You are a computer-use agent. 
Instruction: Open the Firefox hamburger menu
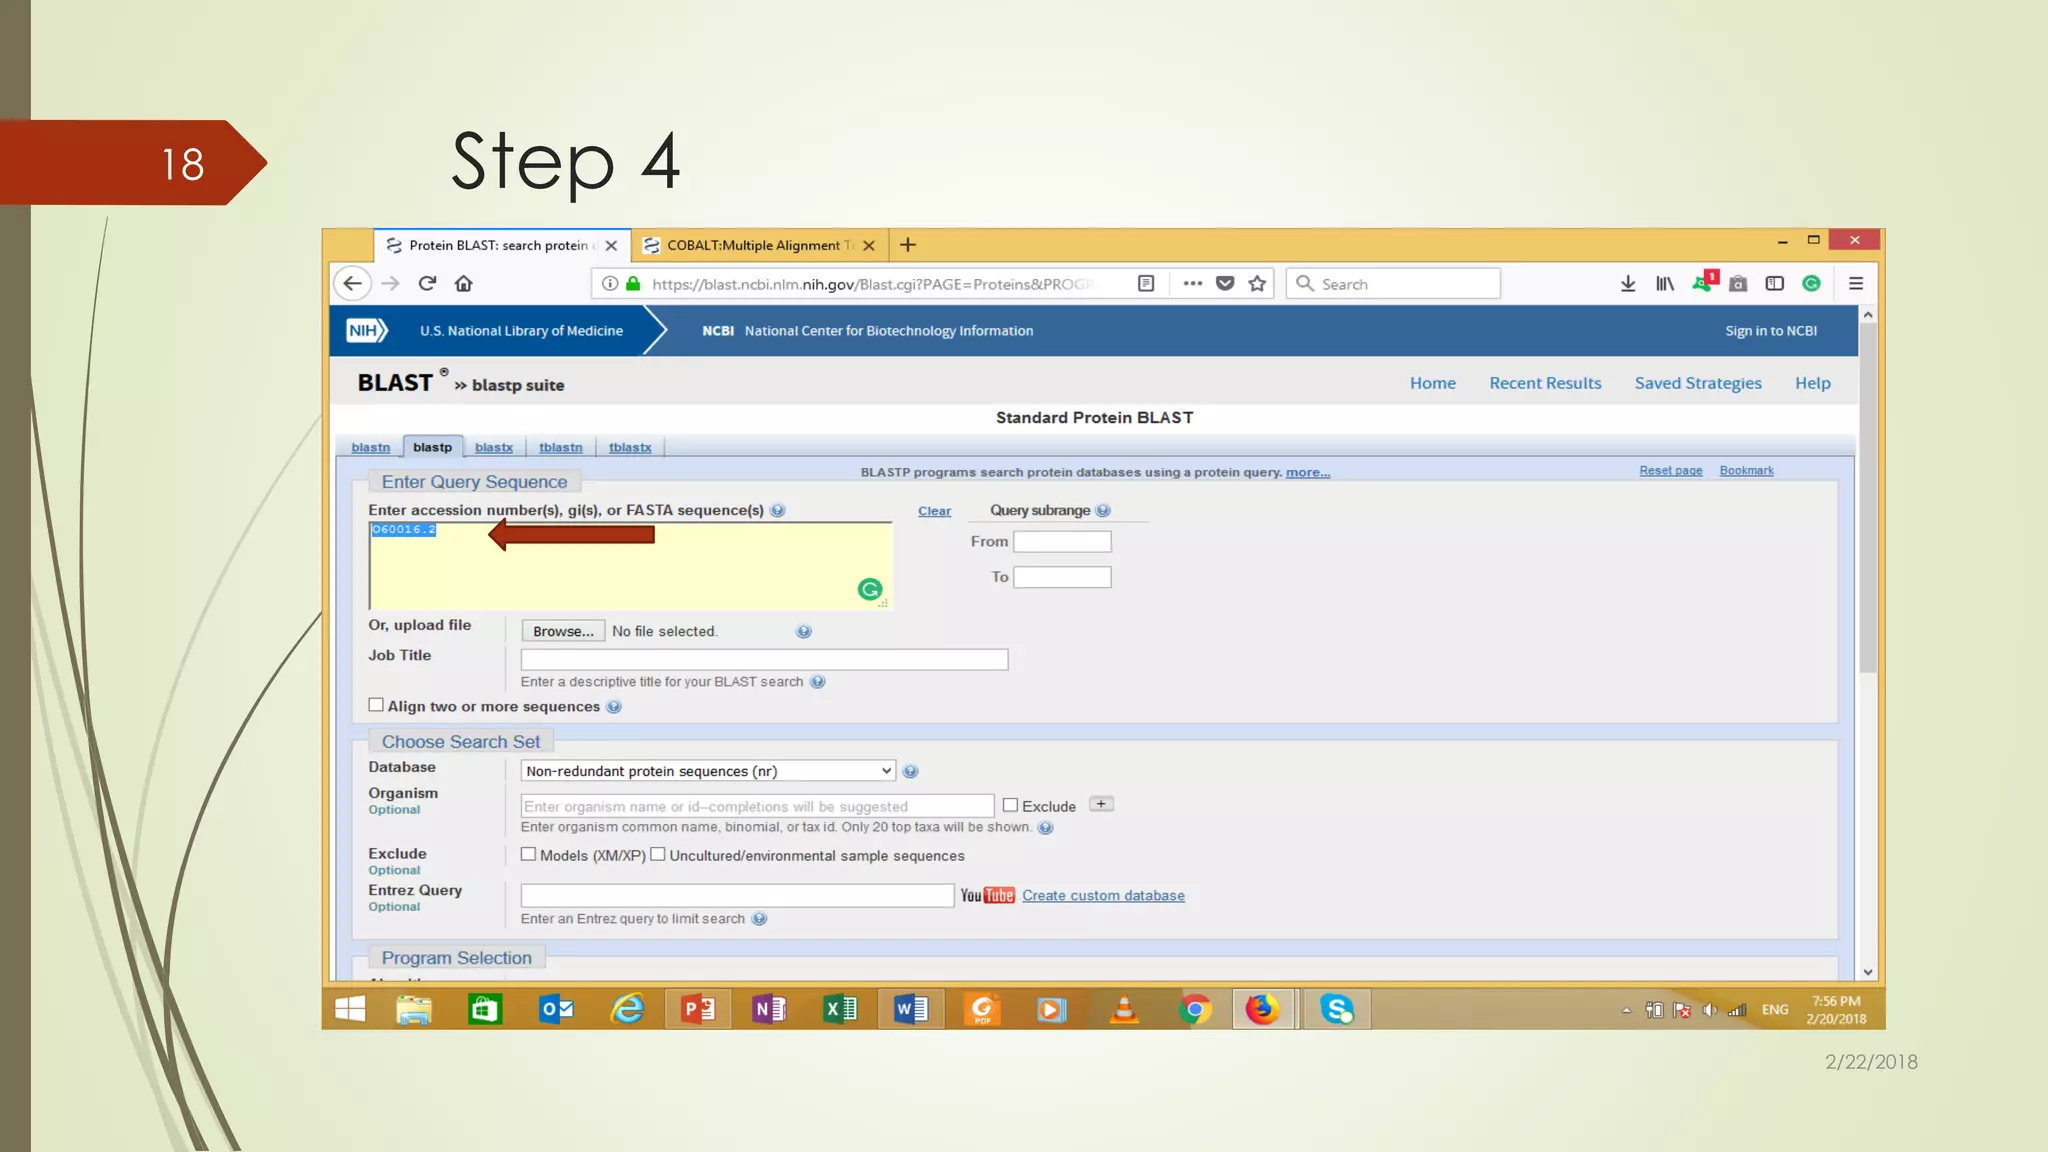(1856, 284)
